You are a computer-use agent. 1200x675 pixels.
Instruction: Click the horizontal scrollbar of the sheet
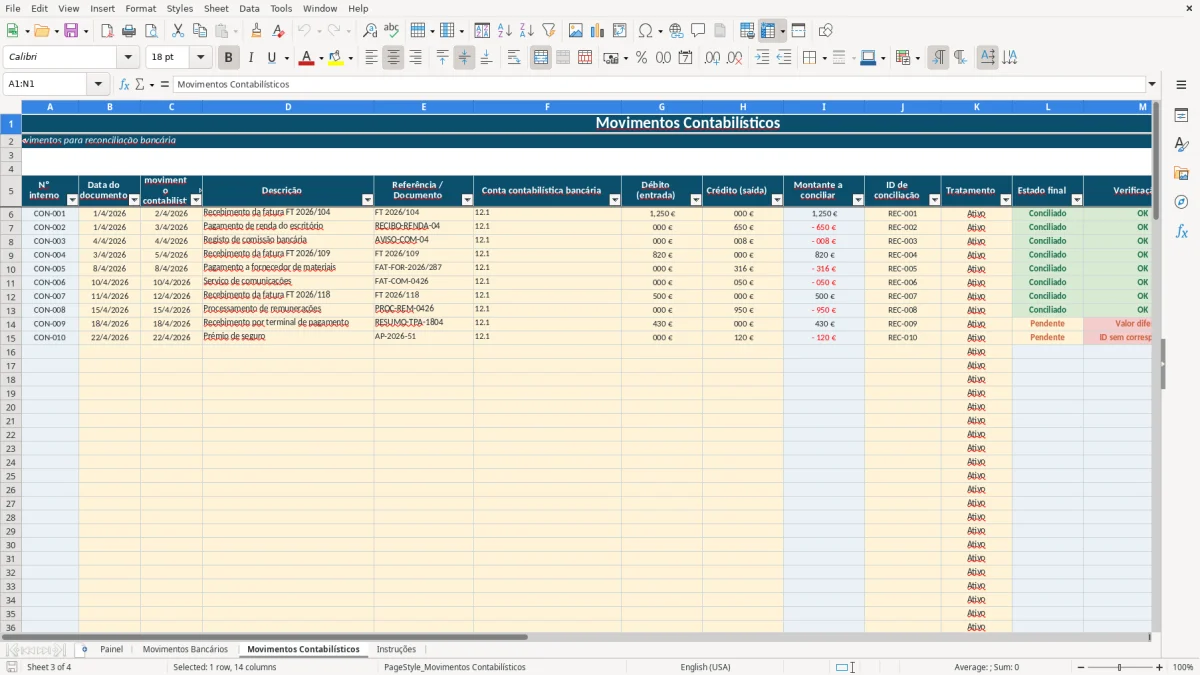click(x=265, y=636)
